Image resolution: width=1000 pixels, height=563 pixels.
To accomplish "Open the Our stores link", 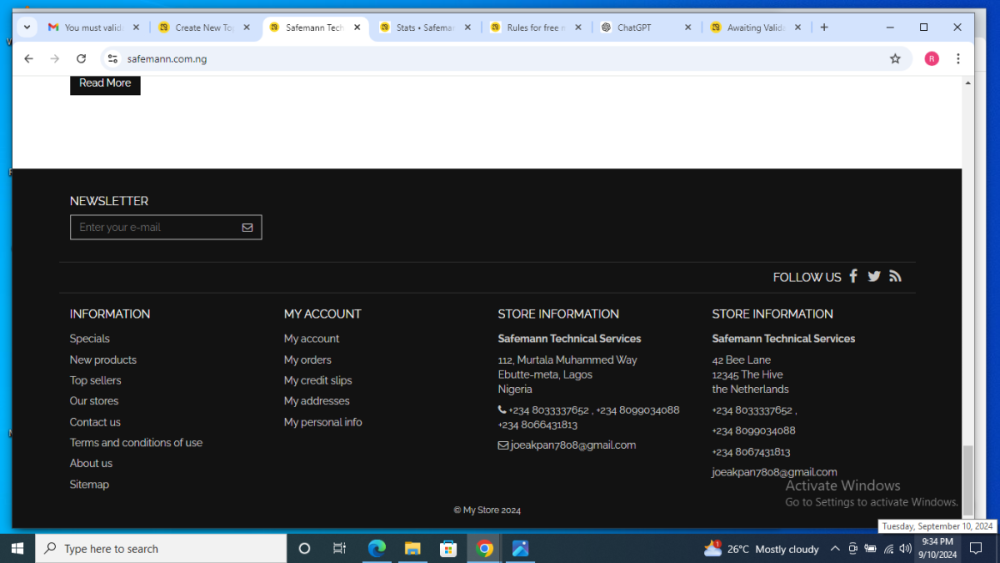I will coord(94,401).
